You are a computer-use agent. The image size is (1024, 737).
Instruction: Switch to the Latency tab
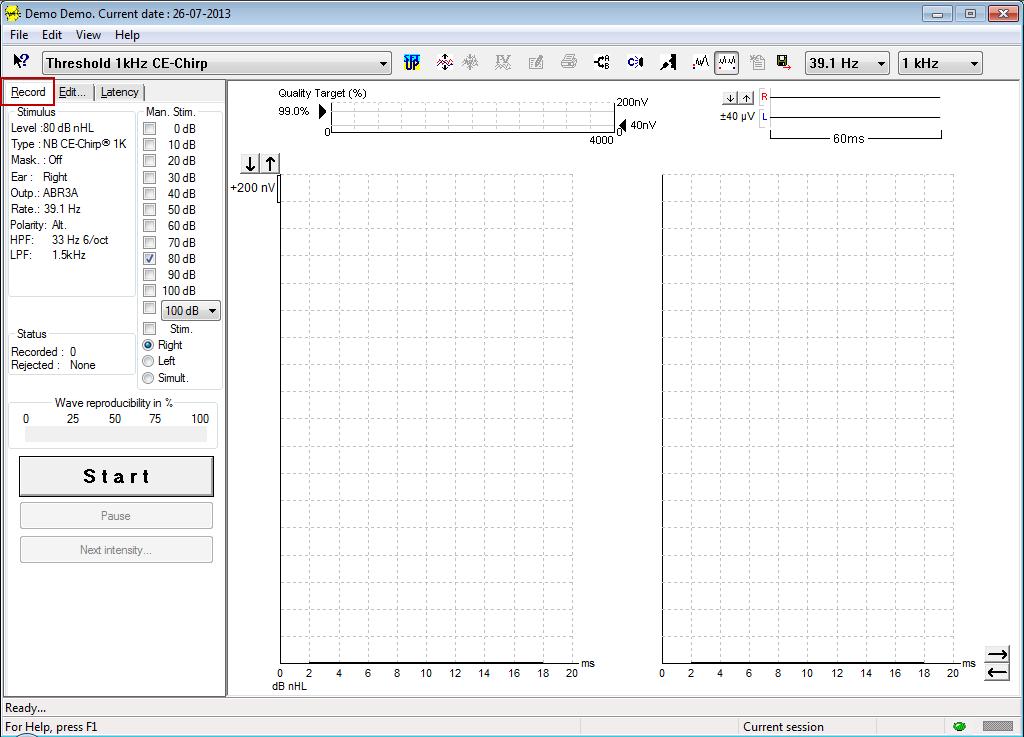click(x=120, y=92)
